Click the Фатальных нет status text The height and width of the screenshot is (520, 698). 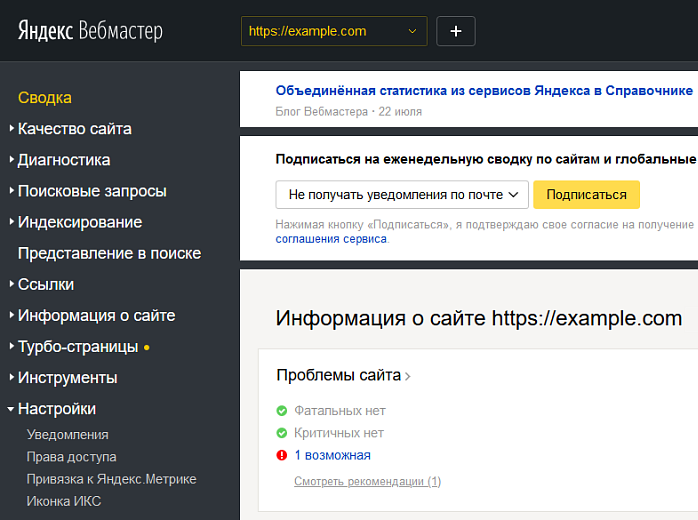340,410
